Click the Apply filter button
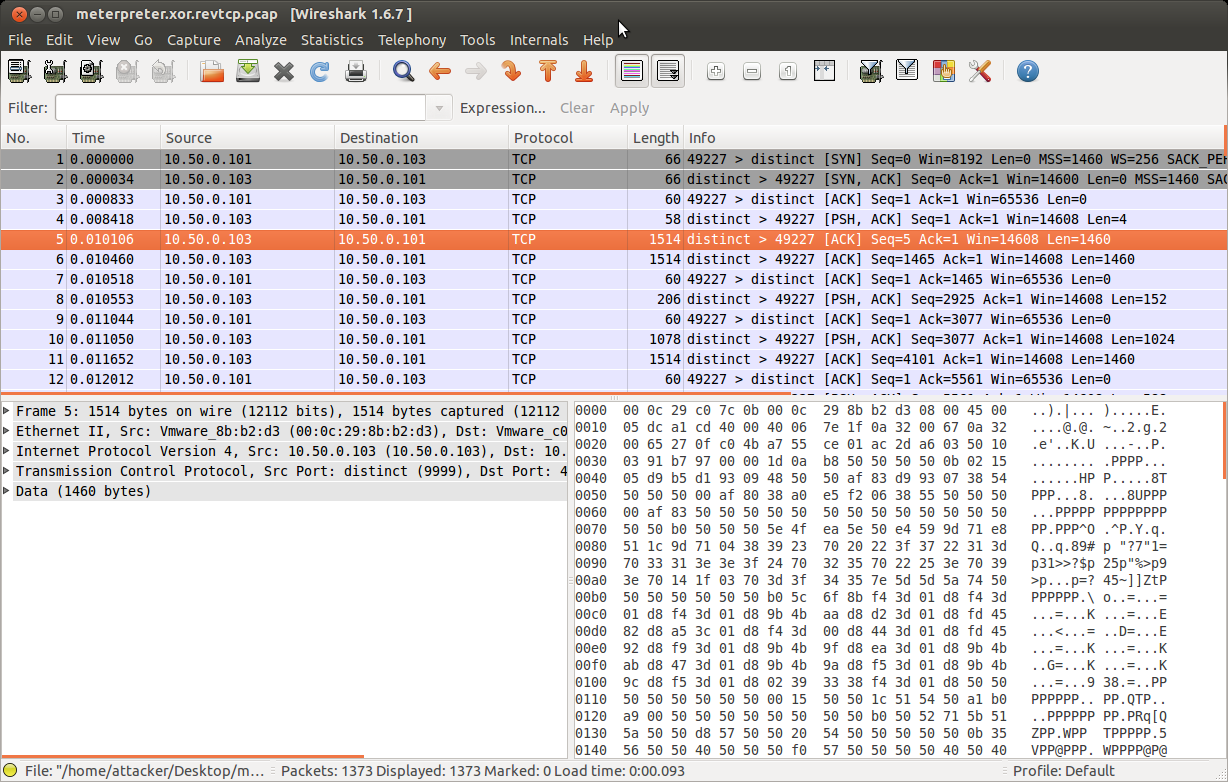 click(x=629, y=108)
